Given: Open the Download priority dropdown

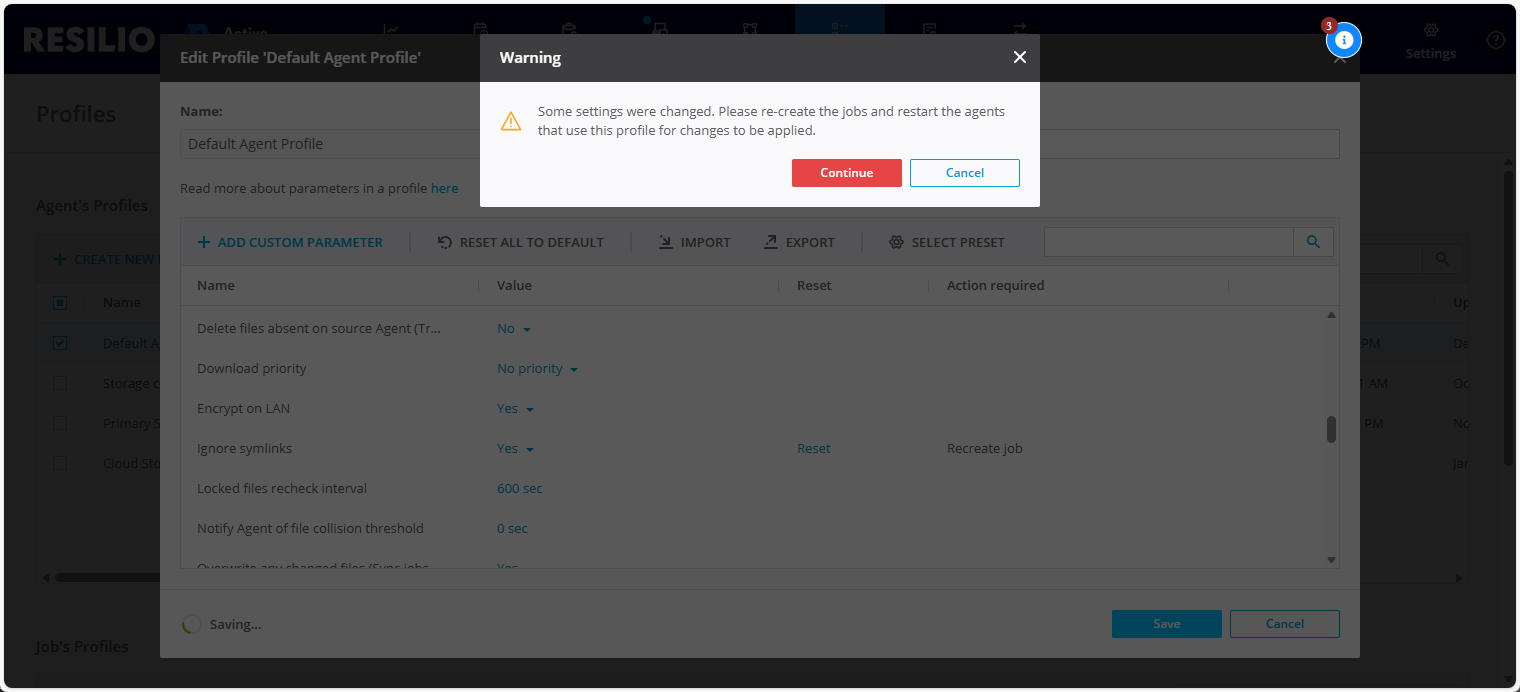Looking at the screenshot, I should click(x=537, y=369).
